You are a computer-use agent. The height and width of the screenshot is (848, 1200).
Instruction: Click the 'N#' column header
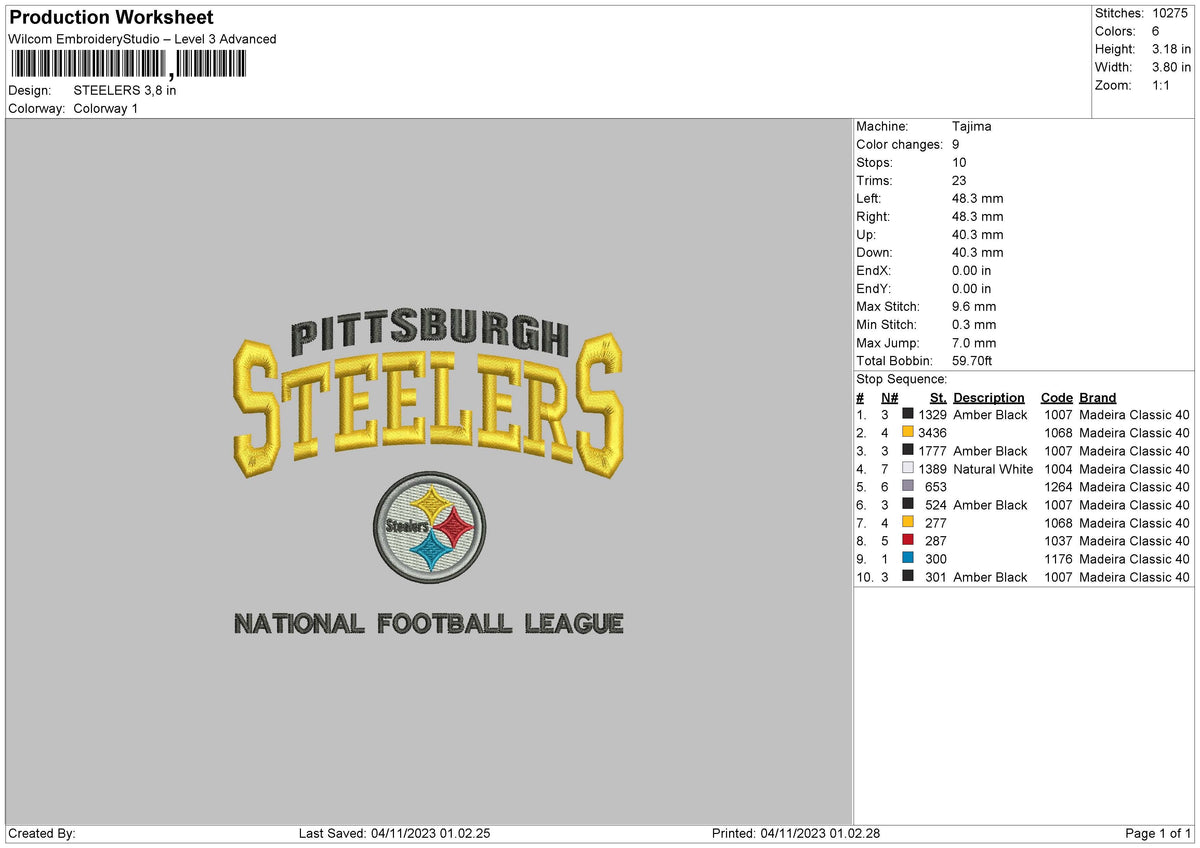(x=890, y=397)
